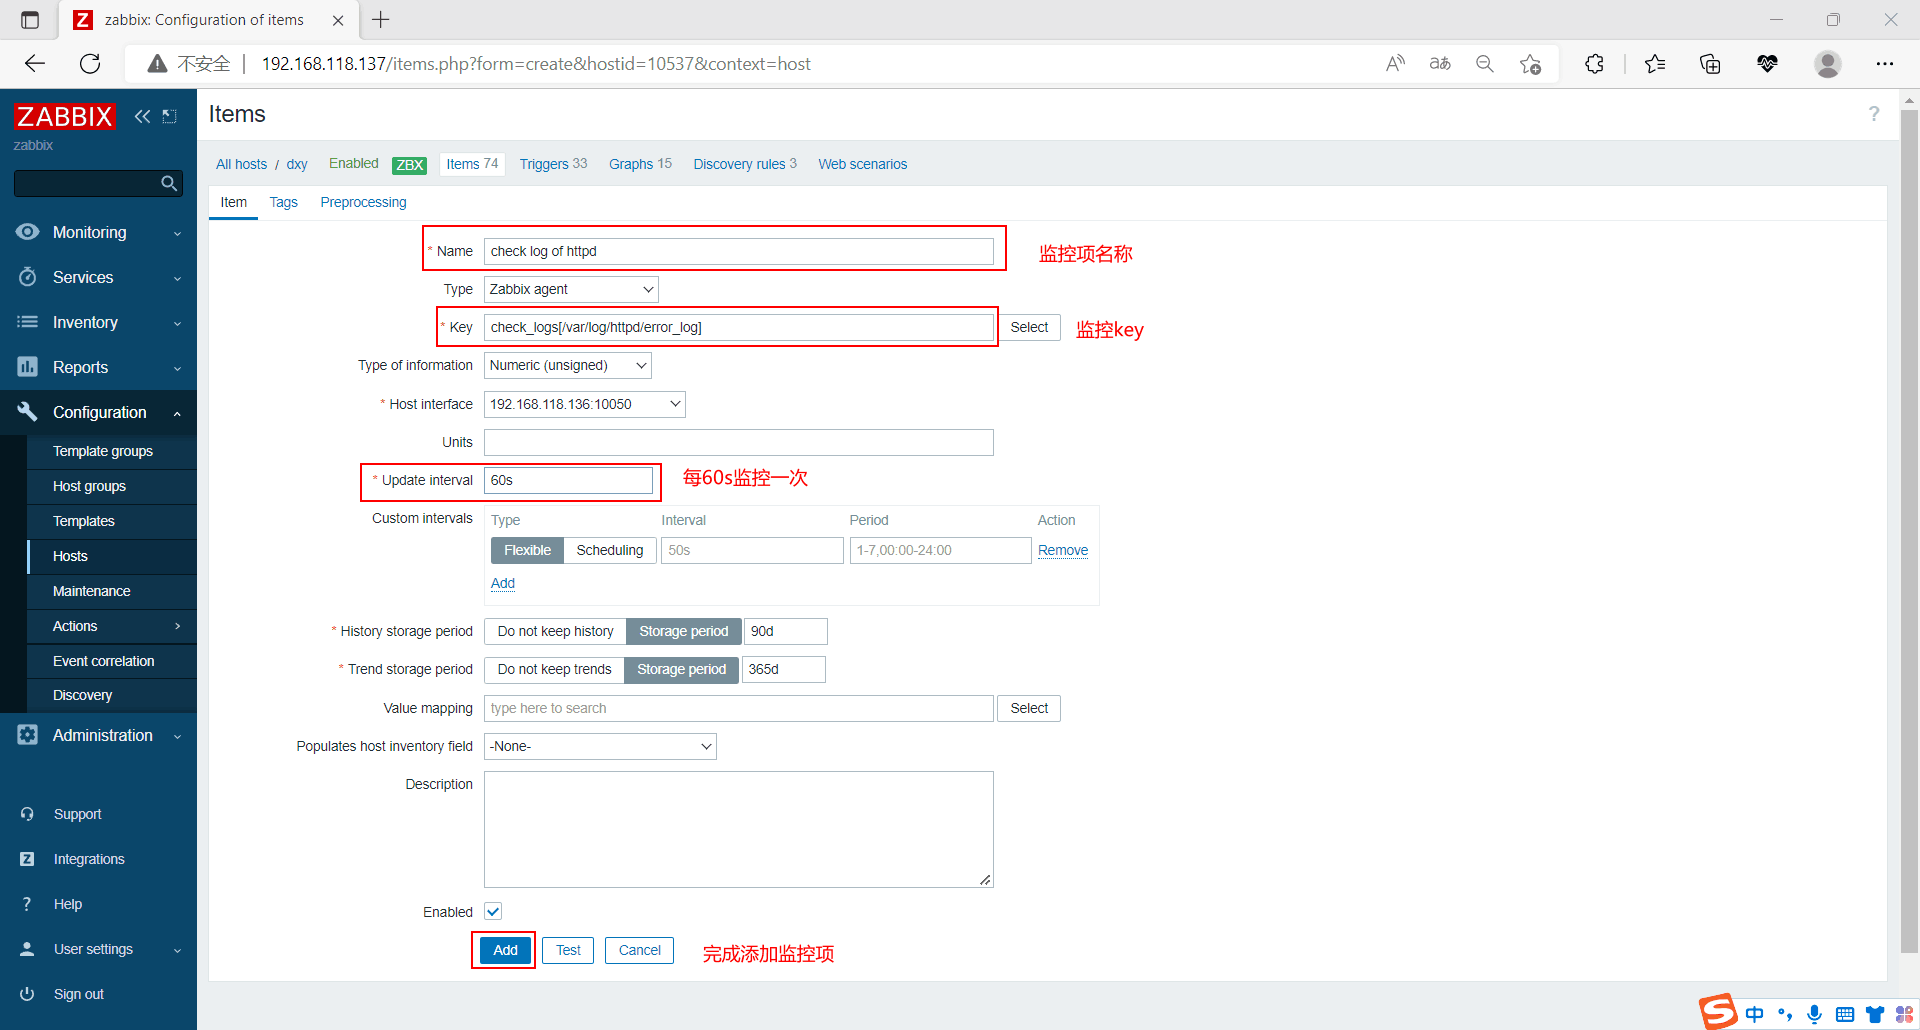
Task: Click the Cancel button
Action: point(639,950)
